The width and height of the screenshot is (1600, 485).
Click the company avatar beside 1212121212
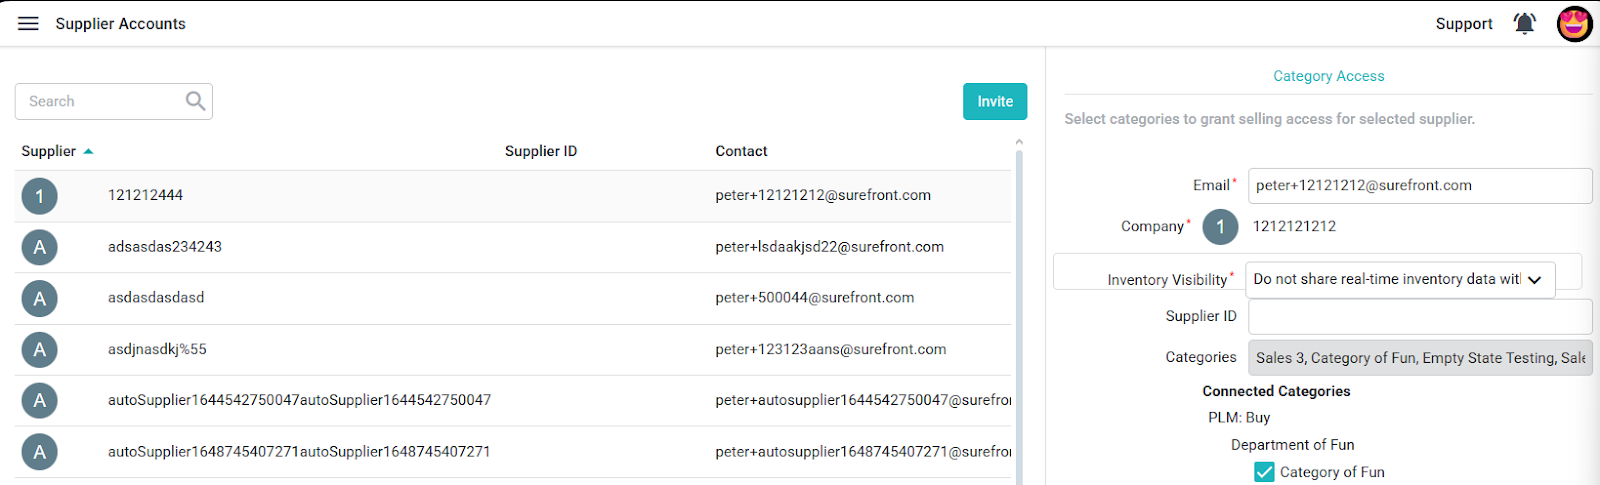(x=1220, y=227)
